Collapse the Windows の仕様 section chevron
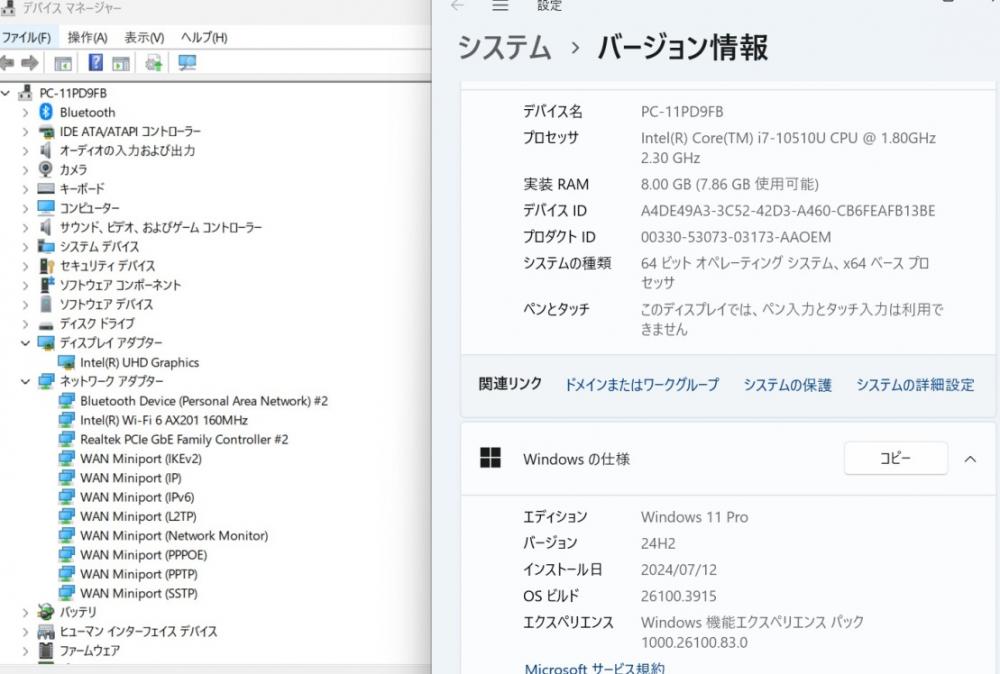 tap(970, 458)
